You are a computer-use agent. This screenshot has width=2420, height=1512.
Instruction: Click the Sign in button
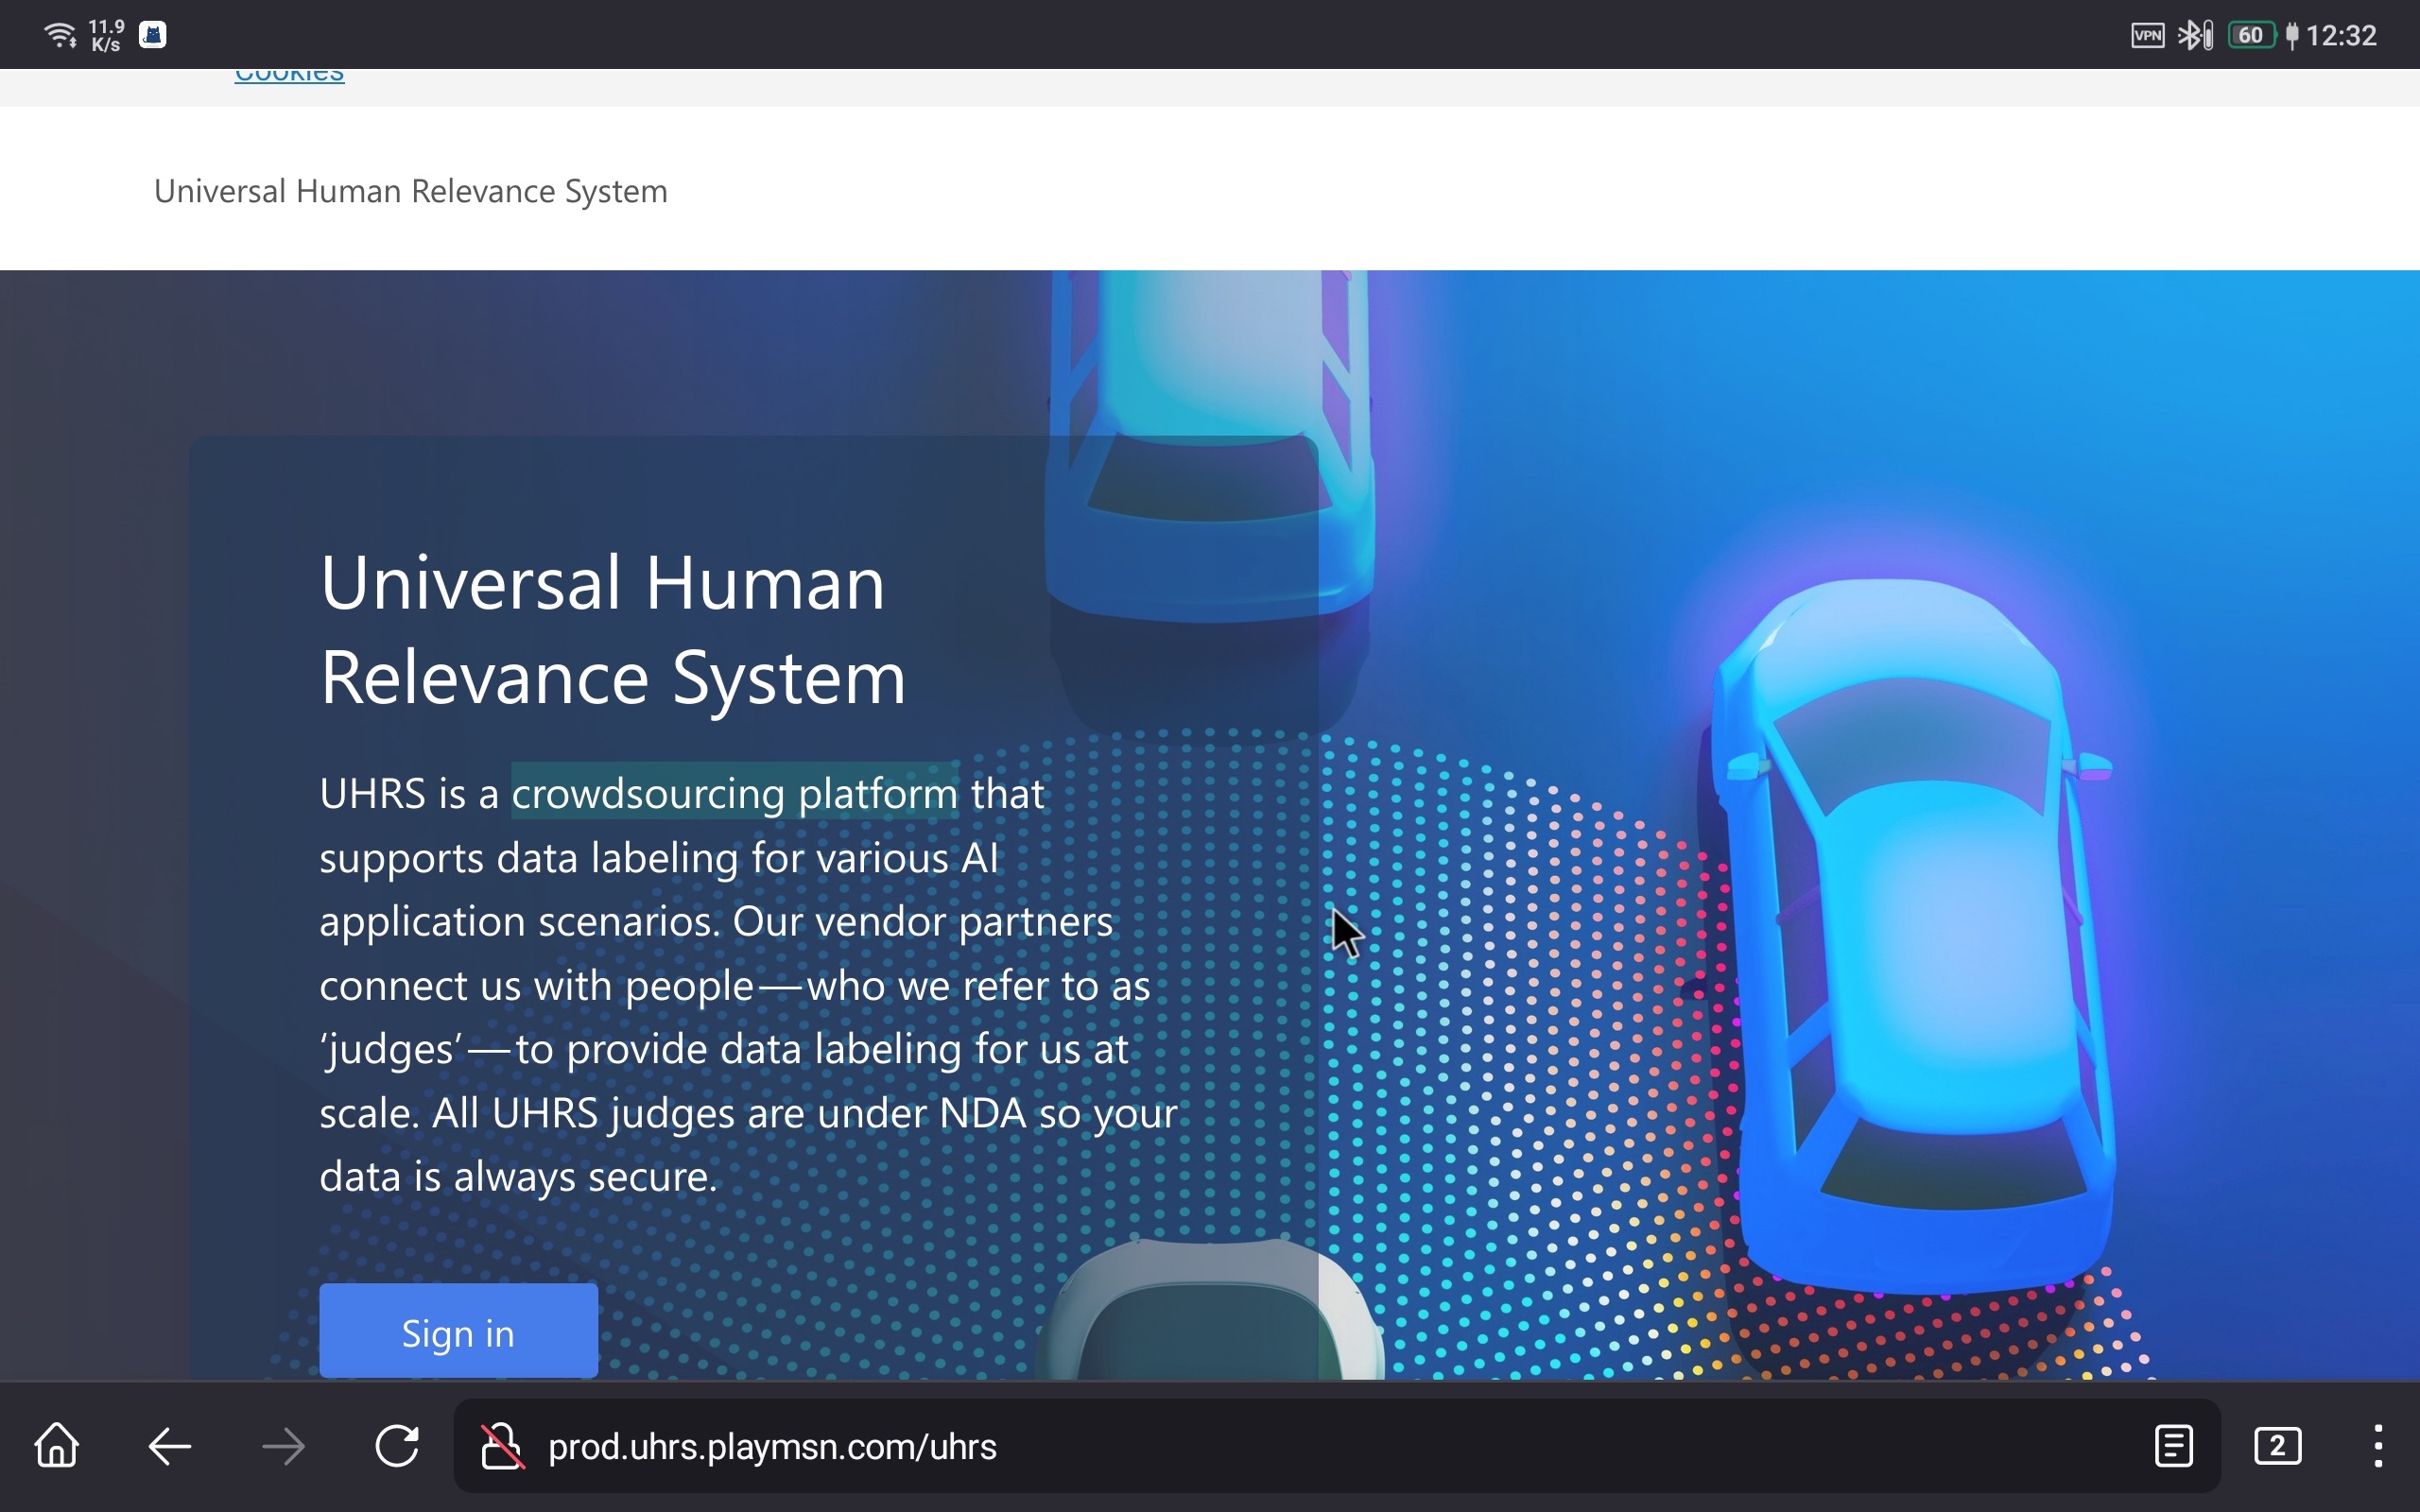click(x=458, y=1332)
